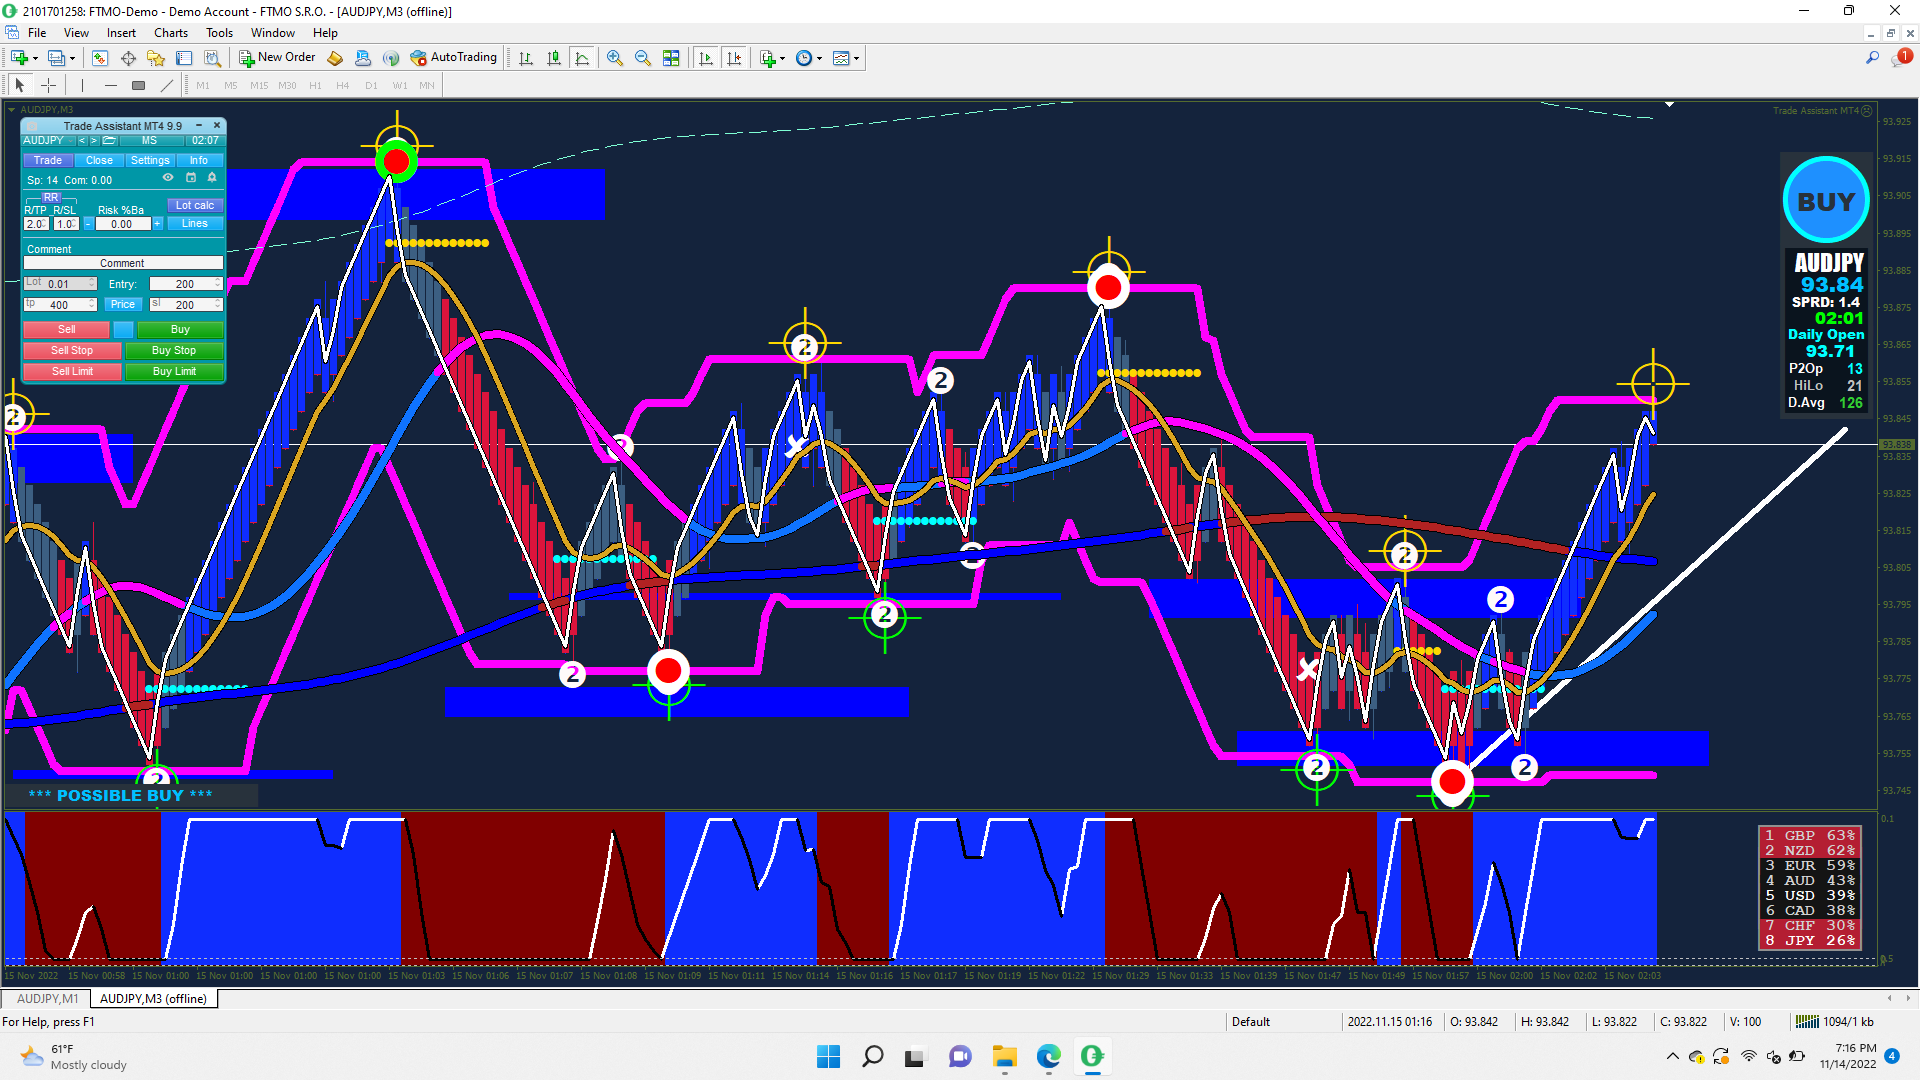1920x1080 pixels.
Task: Toggle the Lot calc button
Action: click(x=194, y=205)
